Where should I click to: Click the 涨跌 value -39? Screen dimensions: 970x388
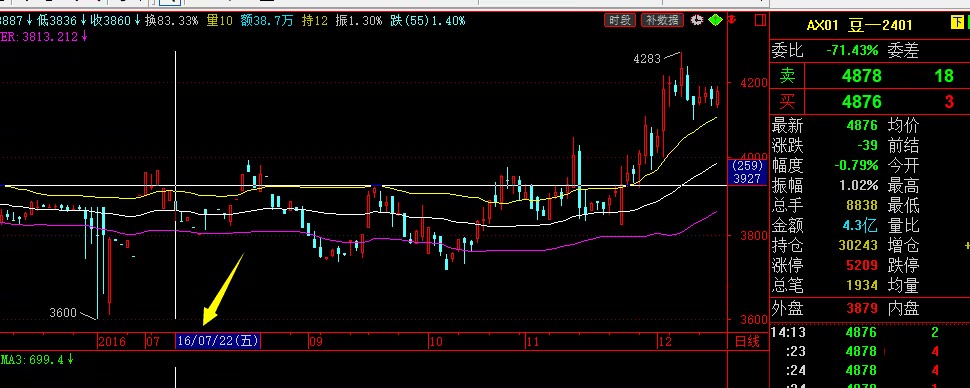867,145
